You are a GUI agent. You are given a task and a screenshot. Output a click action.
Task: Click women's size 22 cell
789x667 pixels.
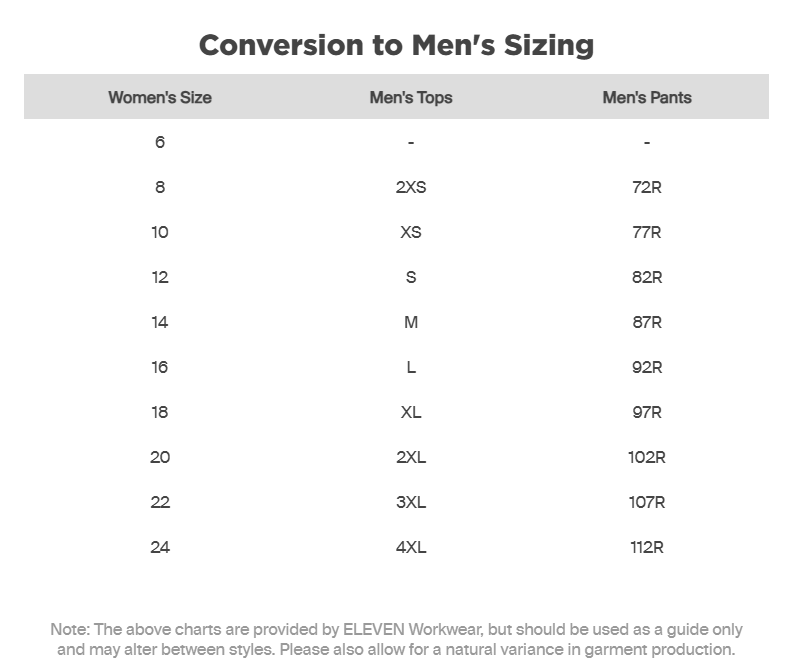tap(160, 502)
